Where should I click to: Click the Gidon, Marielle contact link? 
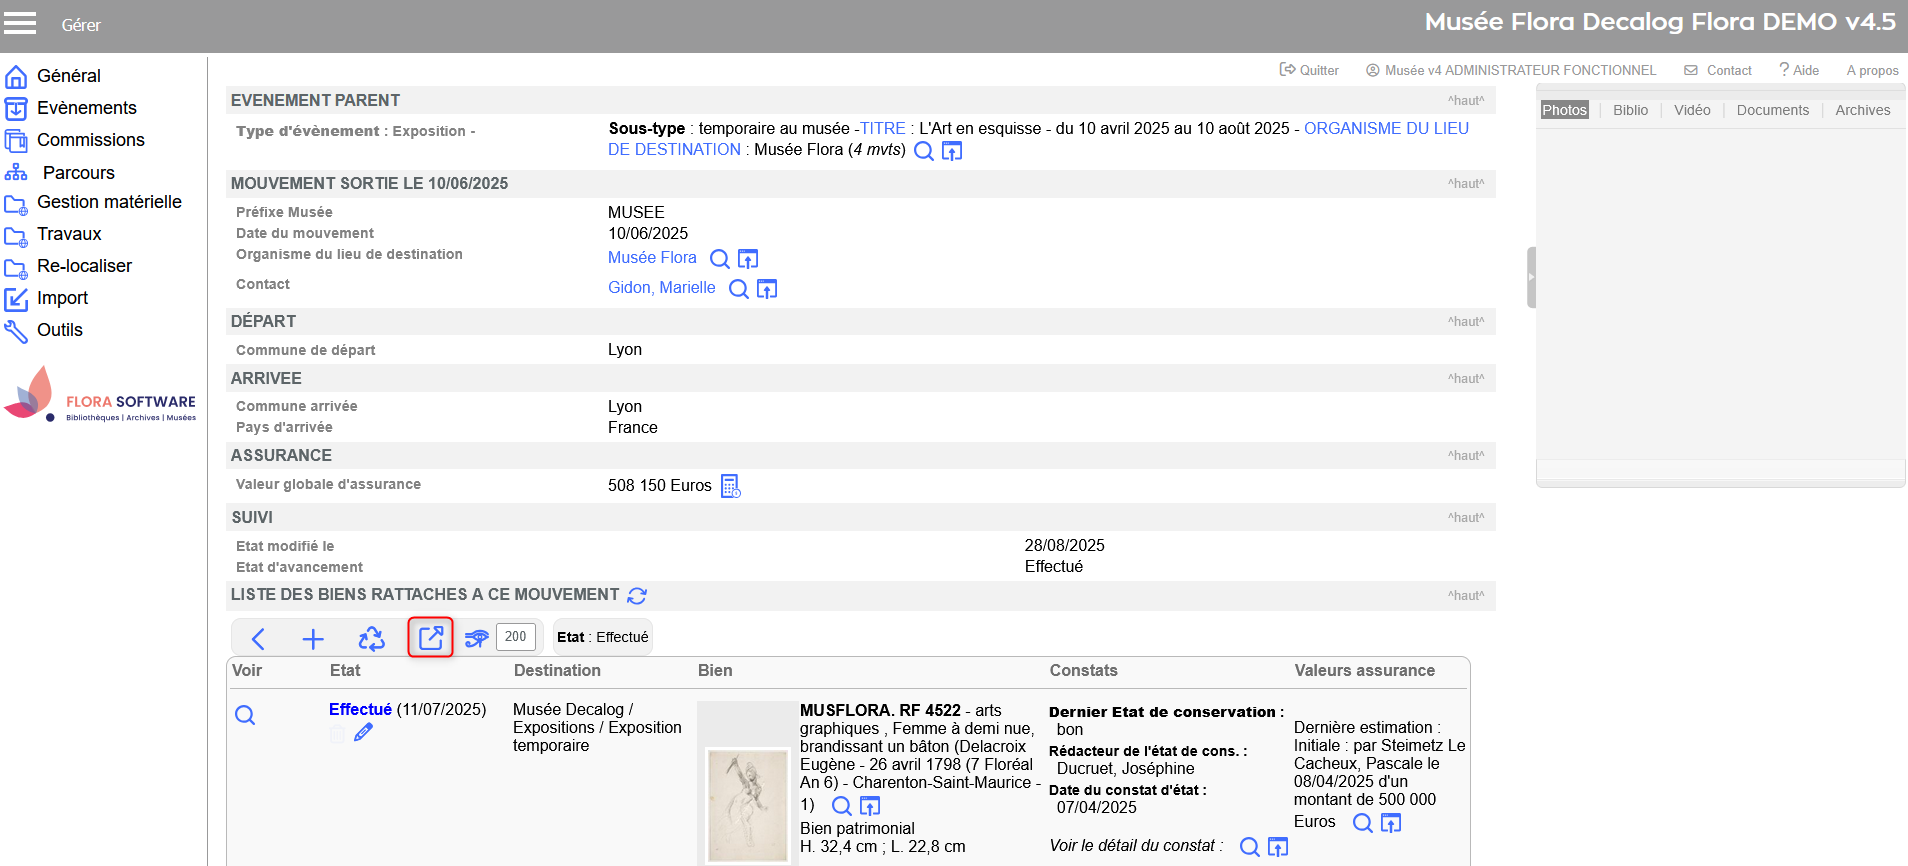pos(662,288)
